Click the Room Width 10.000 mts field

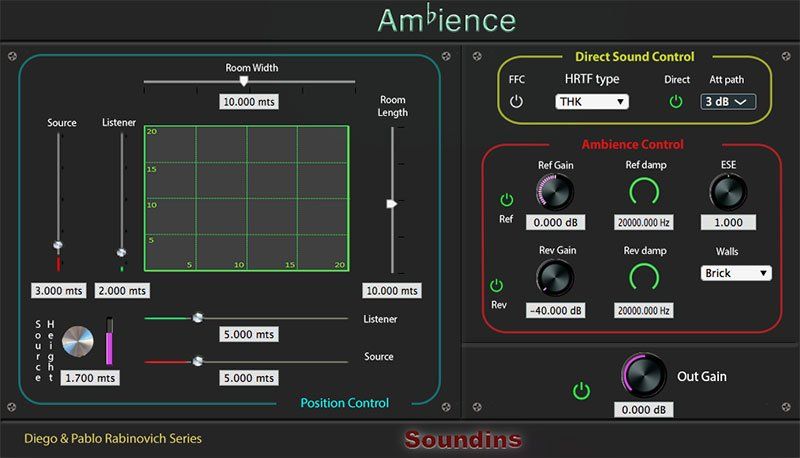click(x=249, y=101)
